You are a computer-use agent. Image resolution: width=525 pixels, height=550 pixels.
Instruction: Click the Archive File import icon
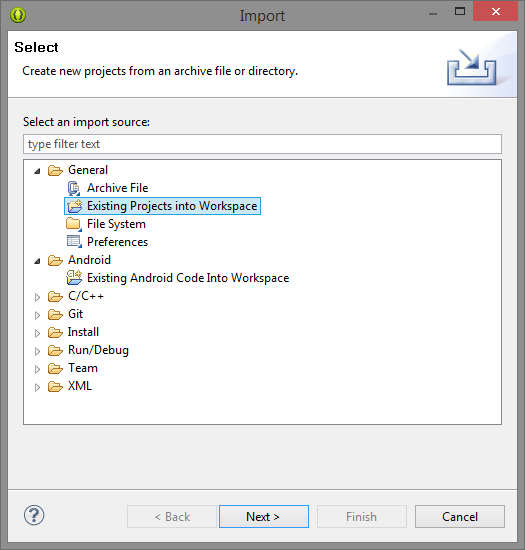pos(74,188)
